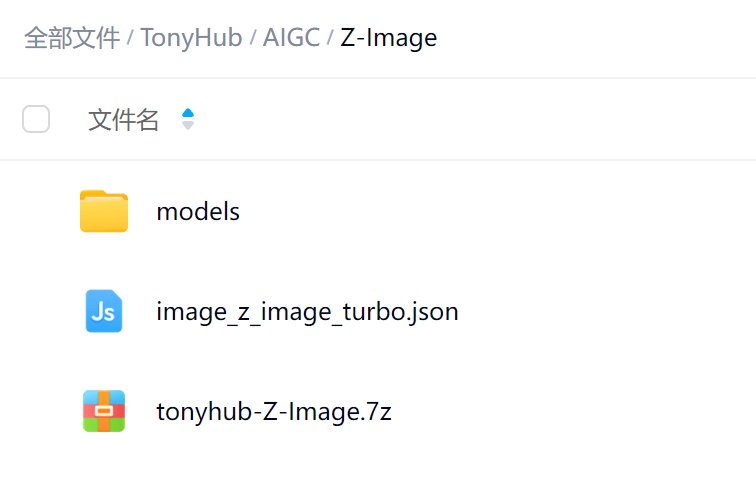
Task: Navigate to the TonyHub breadcrumb folder
Action: 191,38
